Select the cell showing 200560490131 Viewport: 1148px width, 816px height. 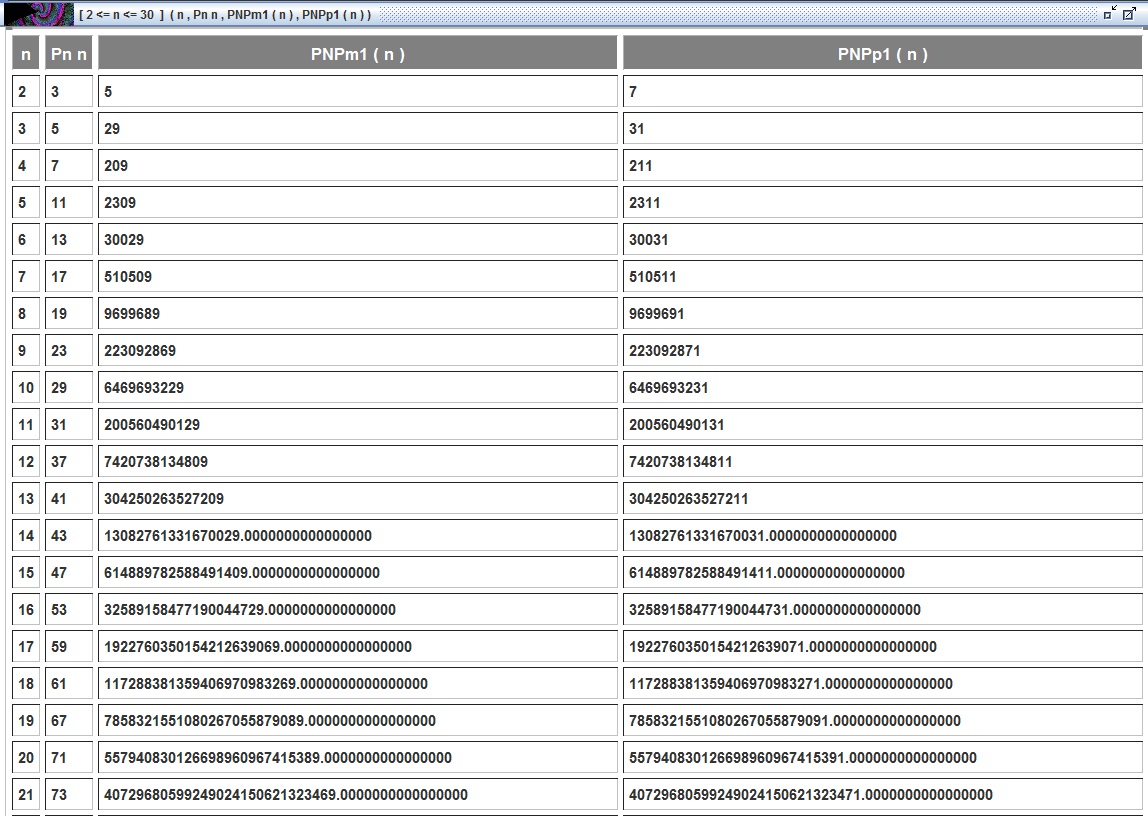(x=882, y=424)
